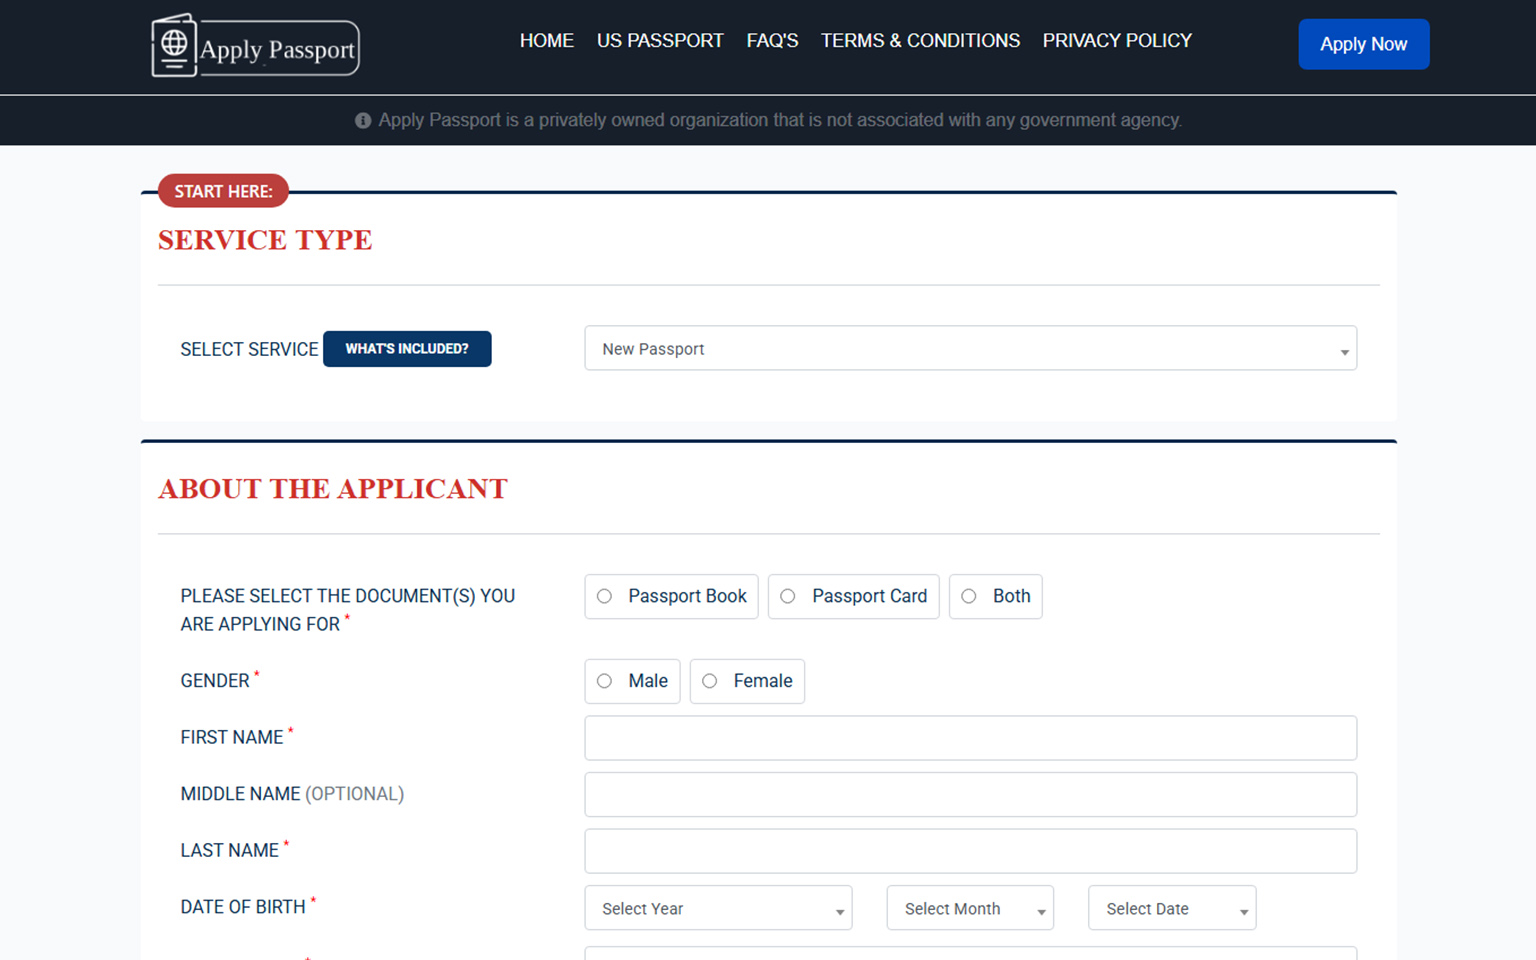View the PRIVACY POLICY page

(x=1117, y=41)
